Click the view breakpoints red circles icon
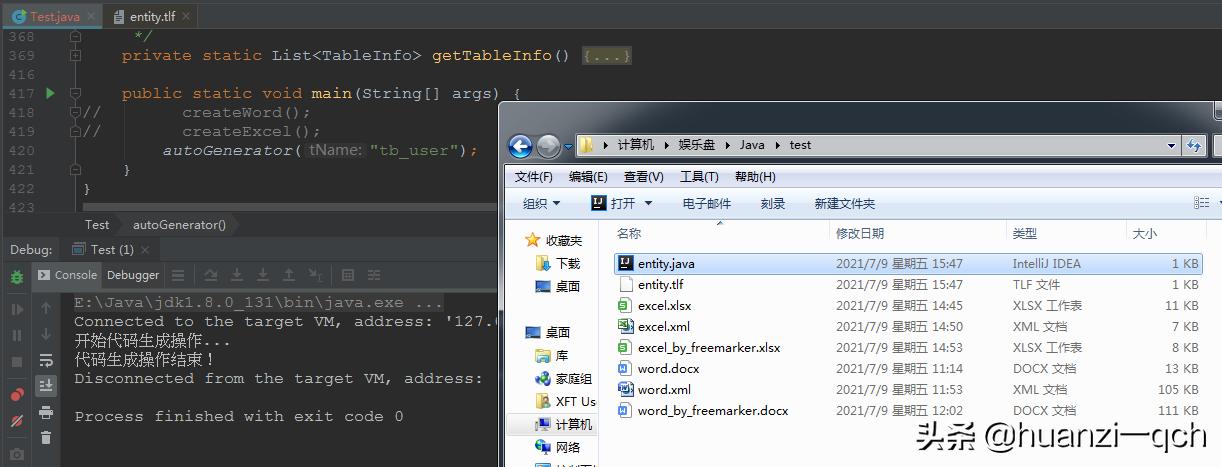Screen dimensions: 1222x467 pos(17,393)
